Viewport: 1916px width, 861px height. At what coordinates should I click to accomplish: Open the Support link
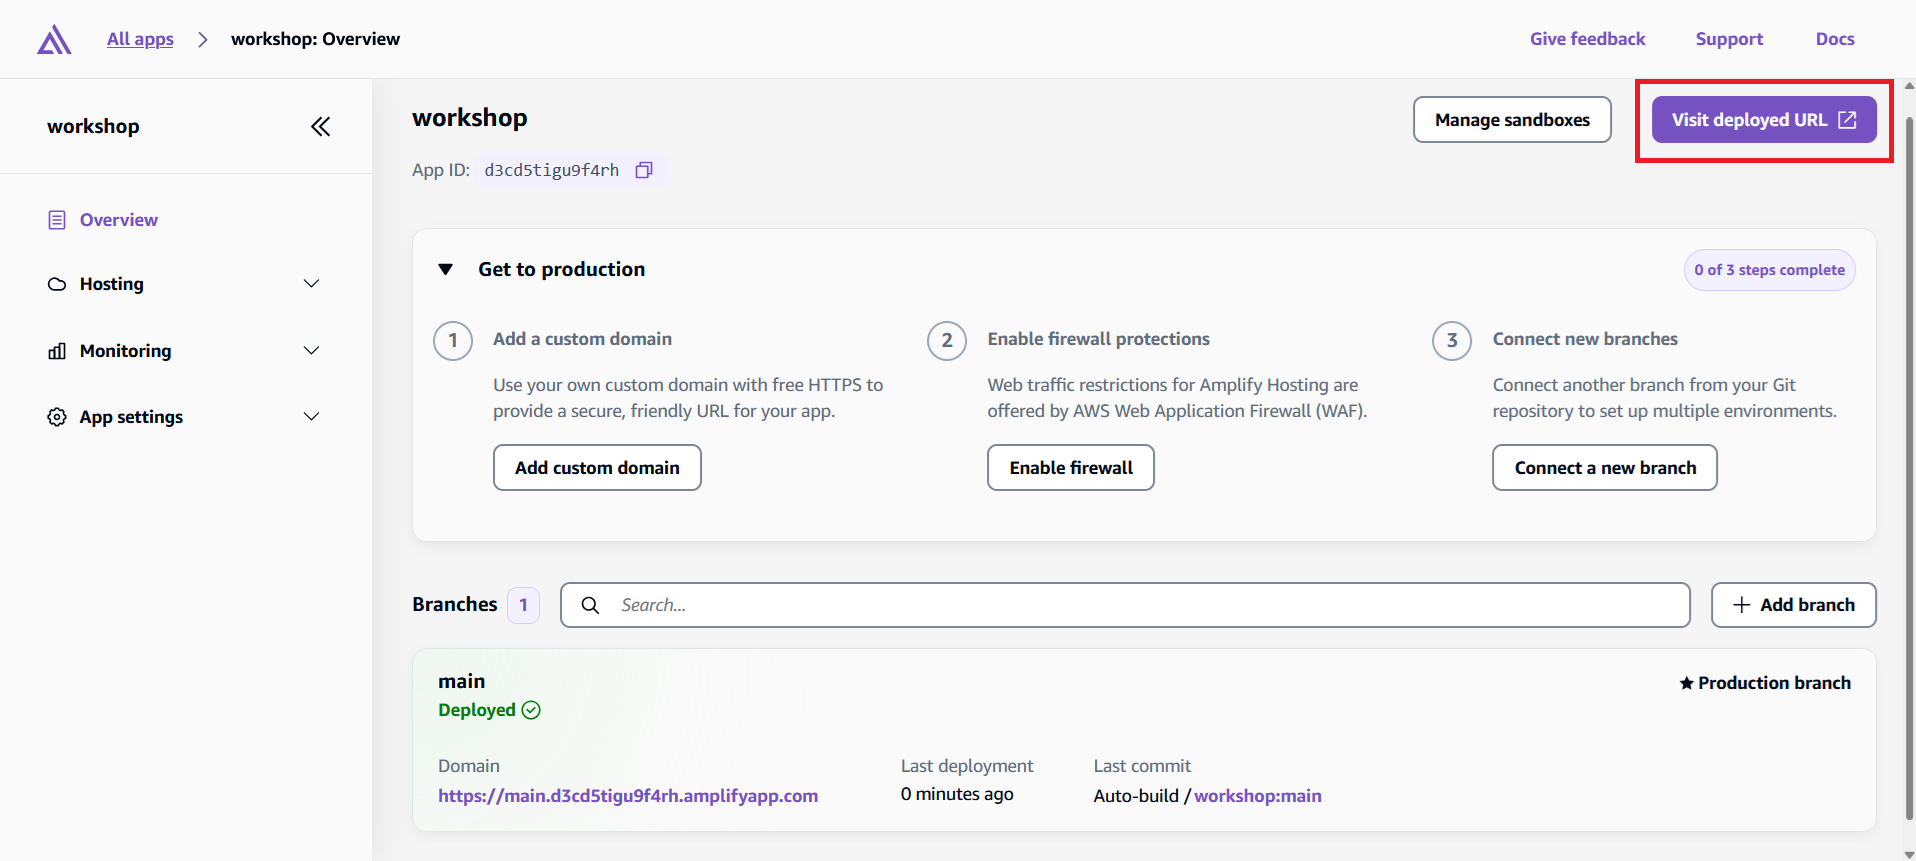click(1729, 39)
